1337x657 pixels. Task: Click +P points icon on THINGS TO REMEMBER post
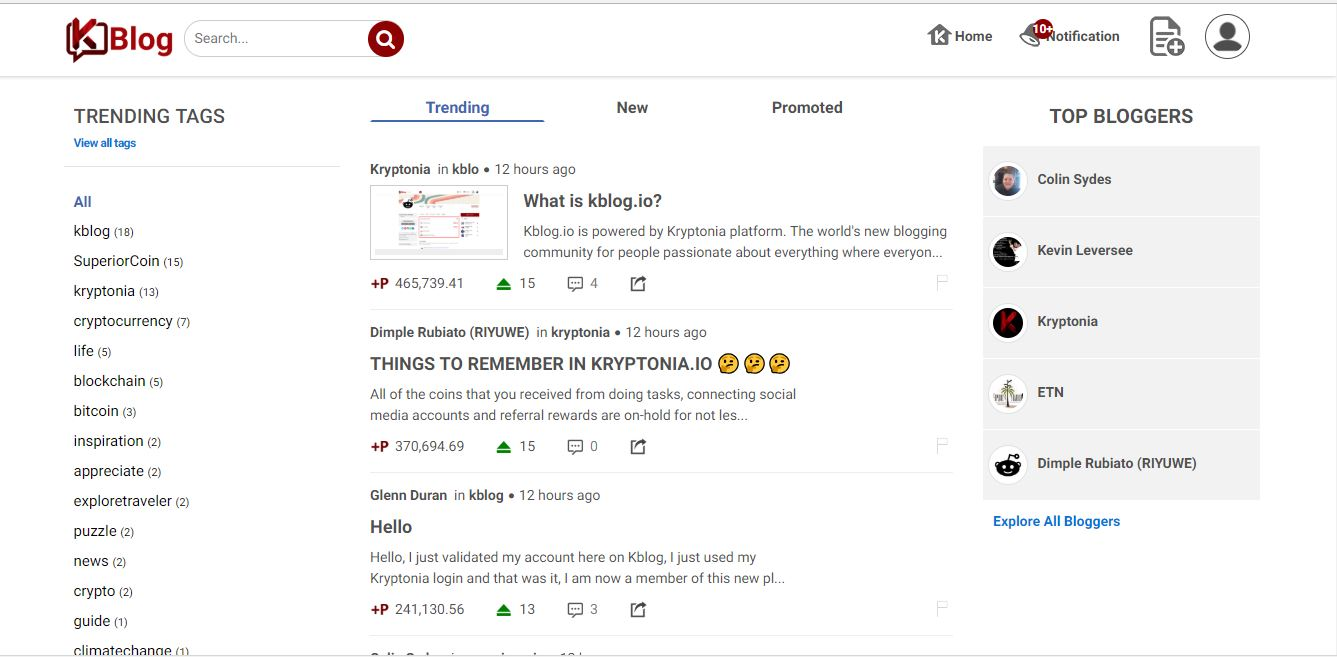(x=380, y=447)
